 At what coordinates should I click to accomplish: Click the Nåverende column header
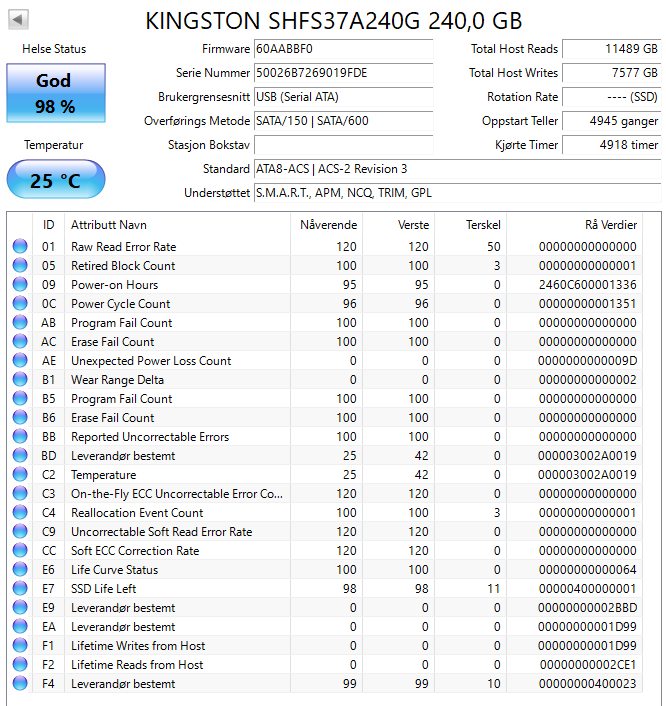coord(328,225)
